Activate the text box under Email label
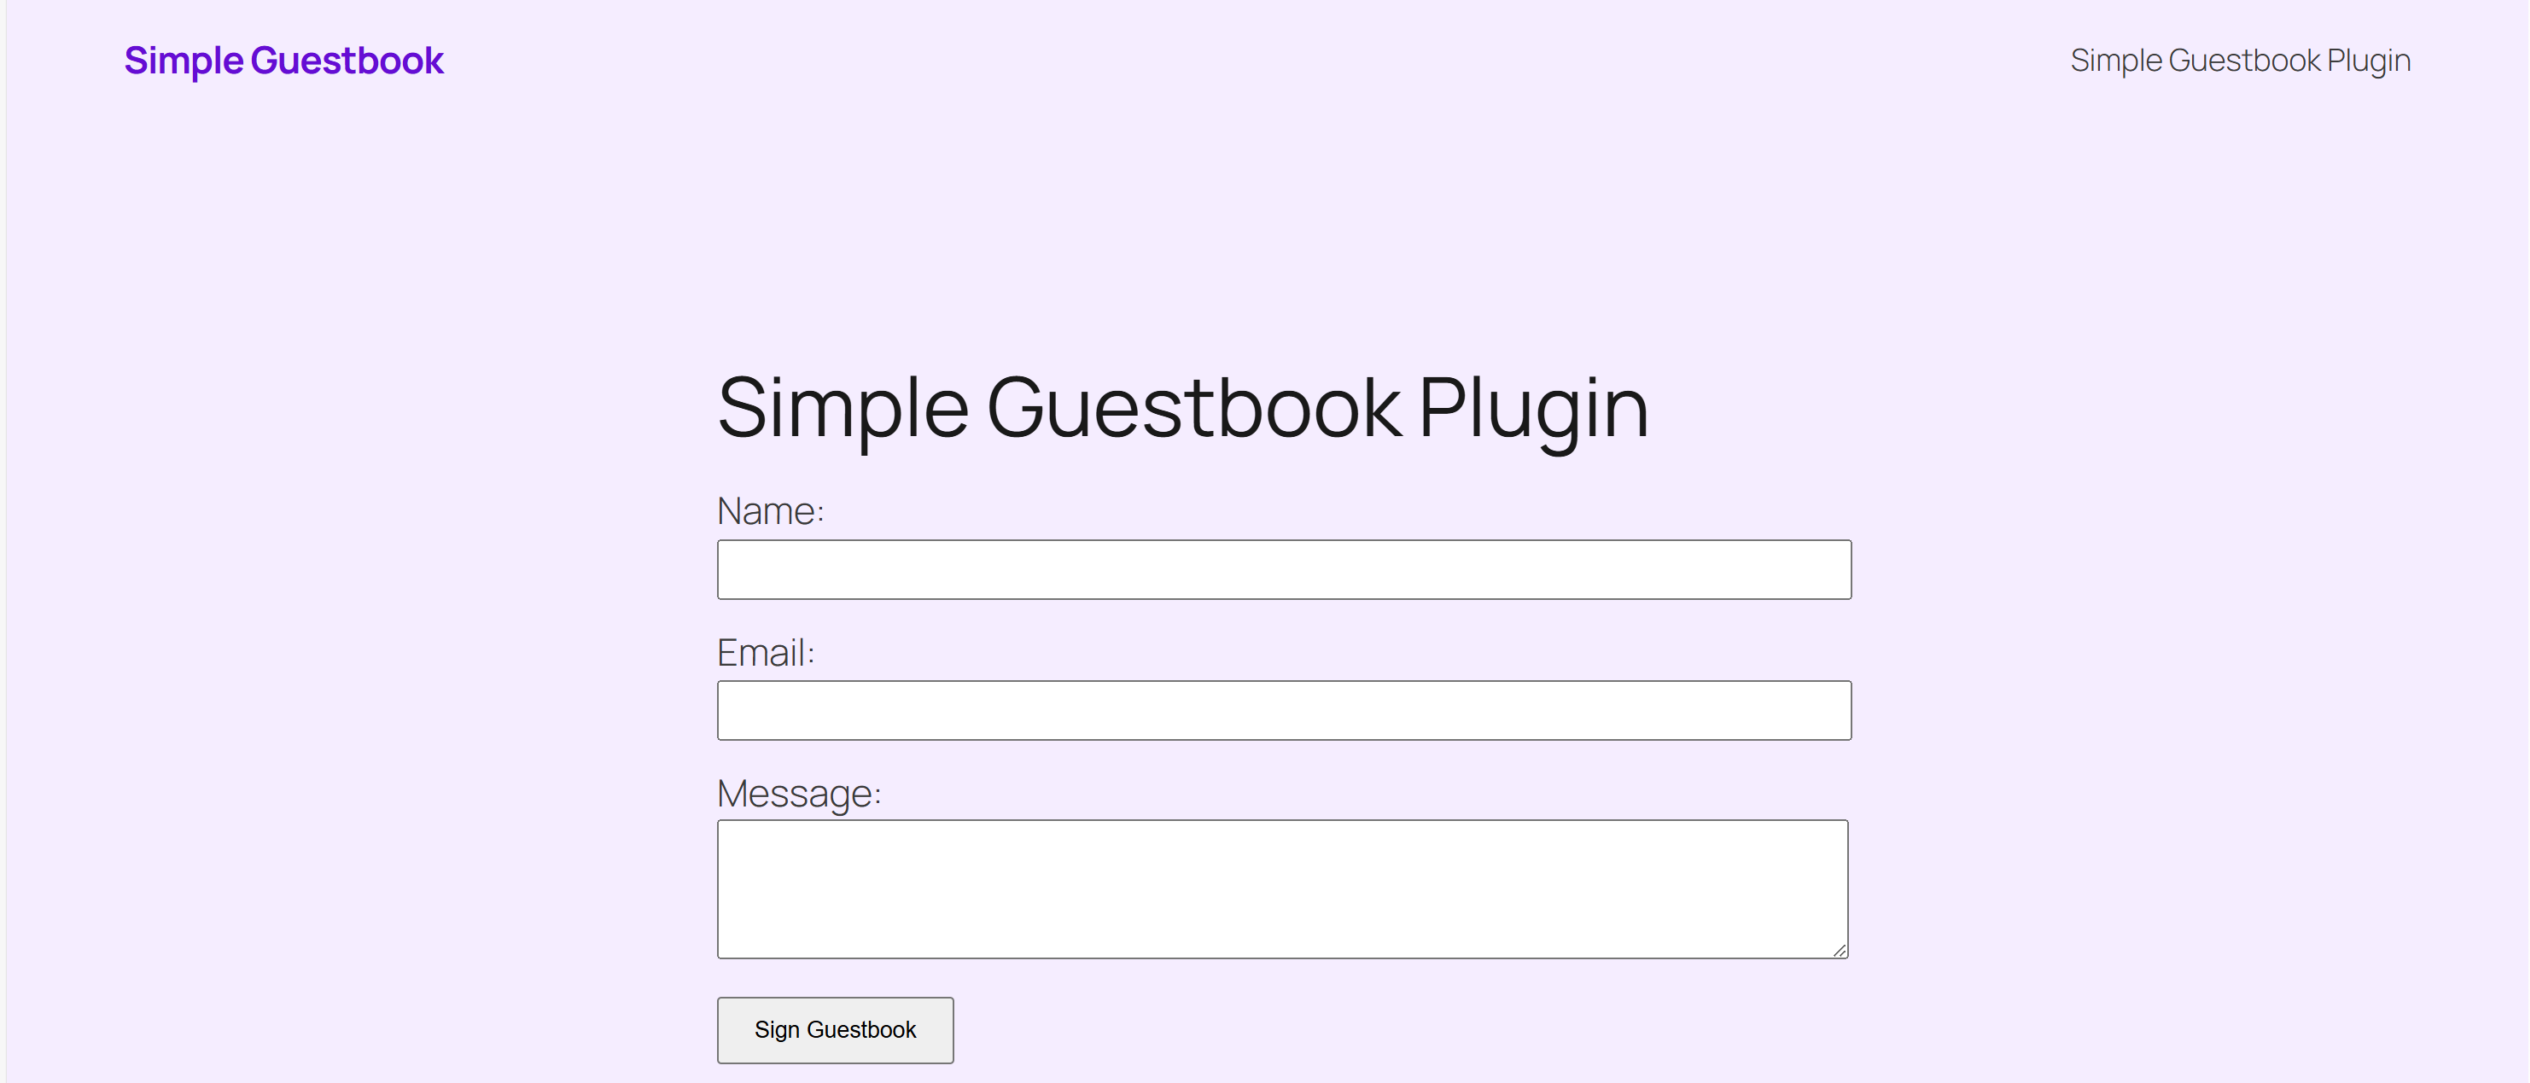The width and height of the screenshot is (2530, 1083). pyautogui.click(x=1283, y=711)
